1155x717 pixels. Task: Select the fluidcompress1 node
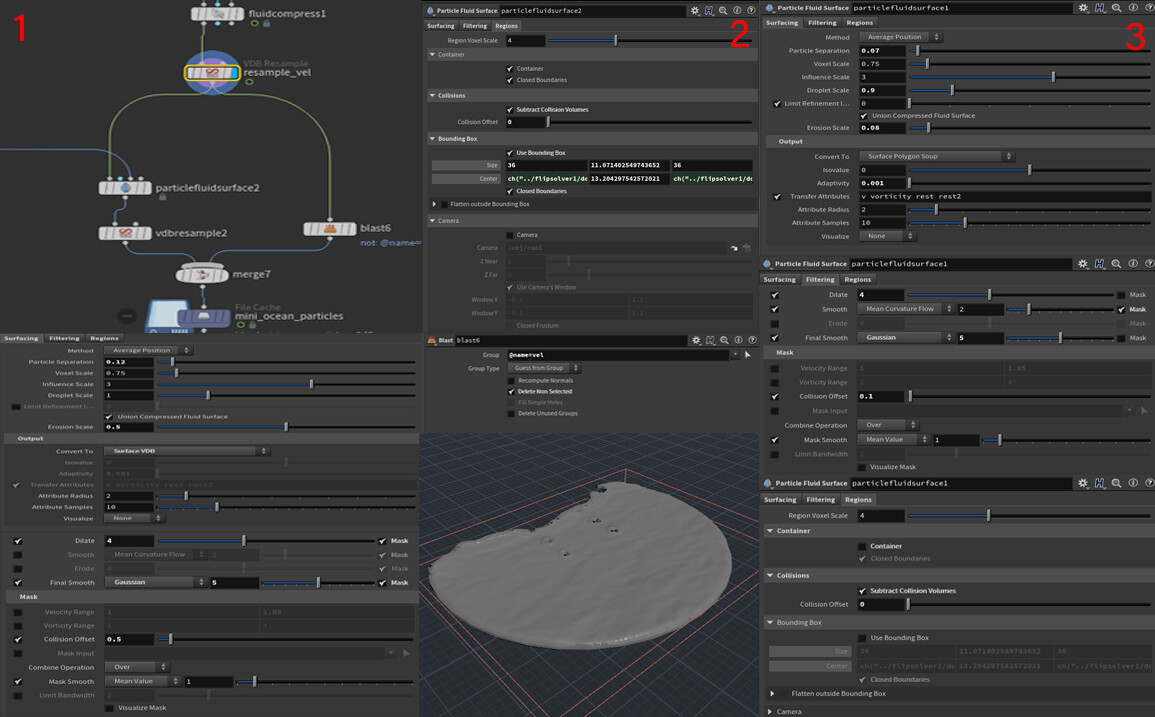pos(219,12)
